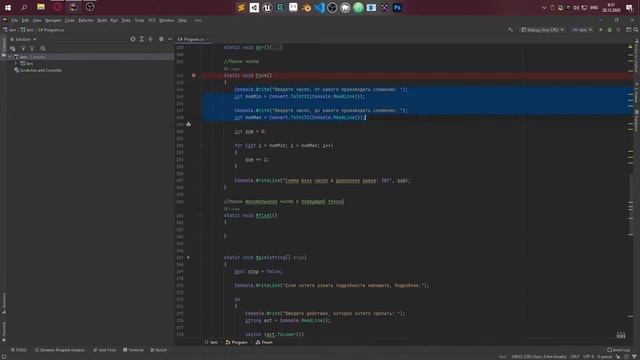Open the VCS menu
Image resolution: width=640 pixels, height=360 pixels.
tap(152, 20)
